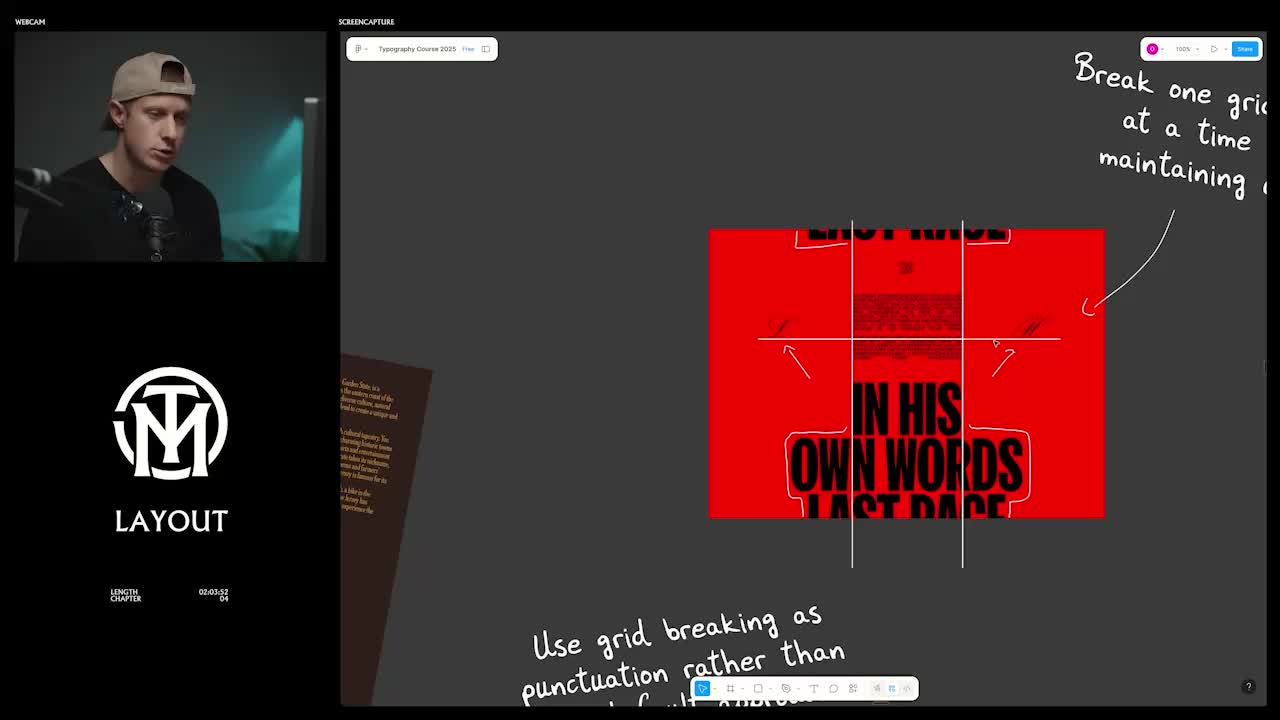This screenshot has height=720, width=1280.
Task: Click the pink user avatar
Action: coord(1152,49)
